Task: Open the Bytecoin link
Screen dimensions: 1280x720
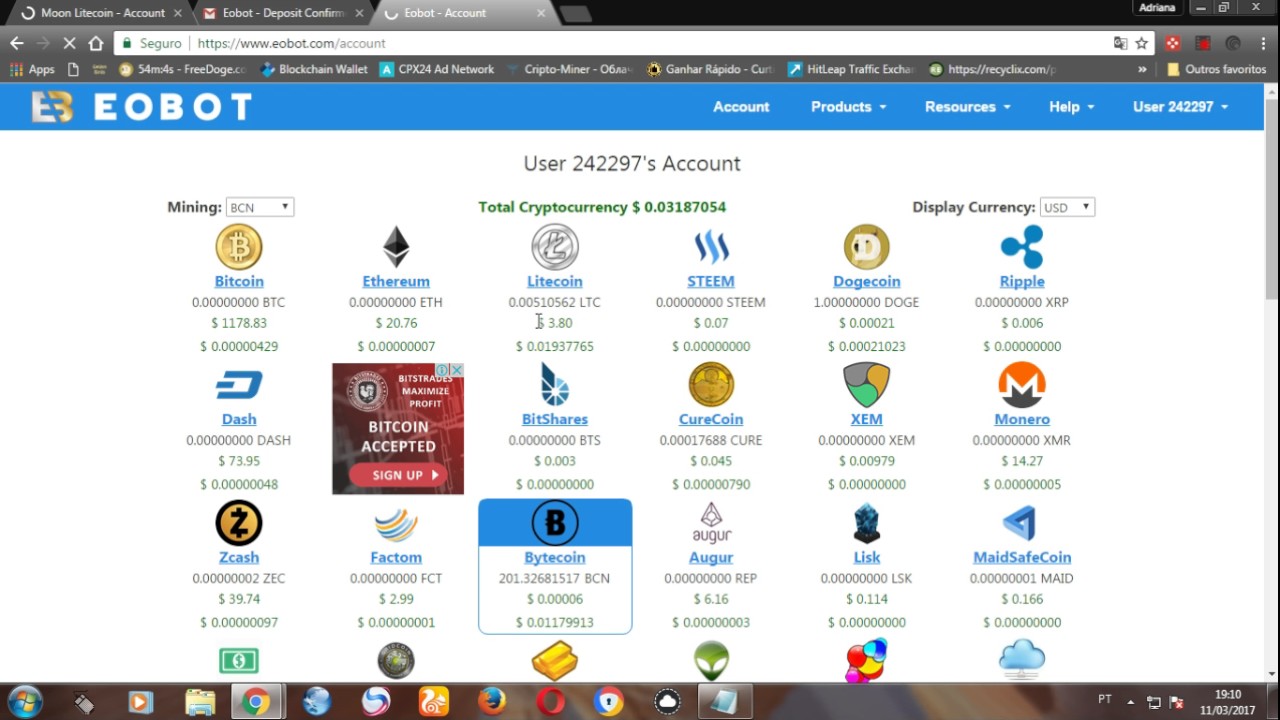Action: coord(555,557)
